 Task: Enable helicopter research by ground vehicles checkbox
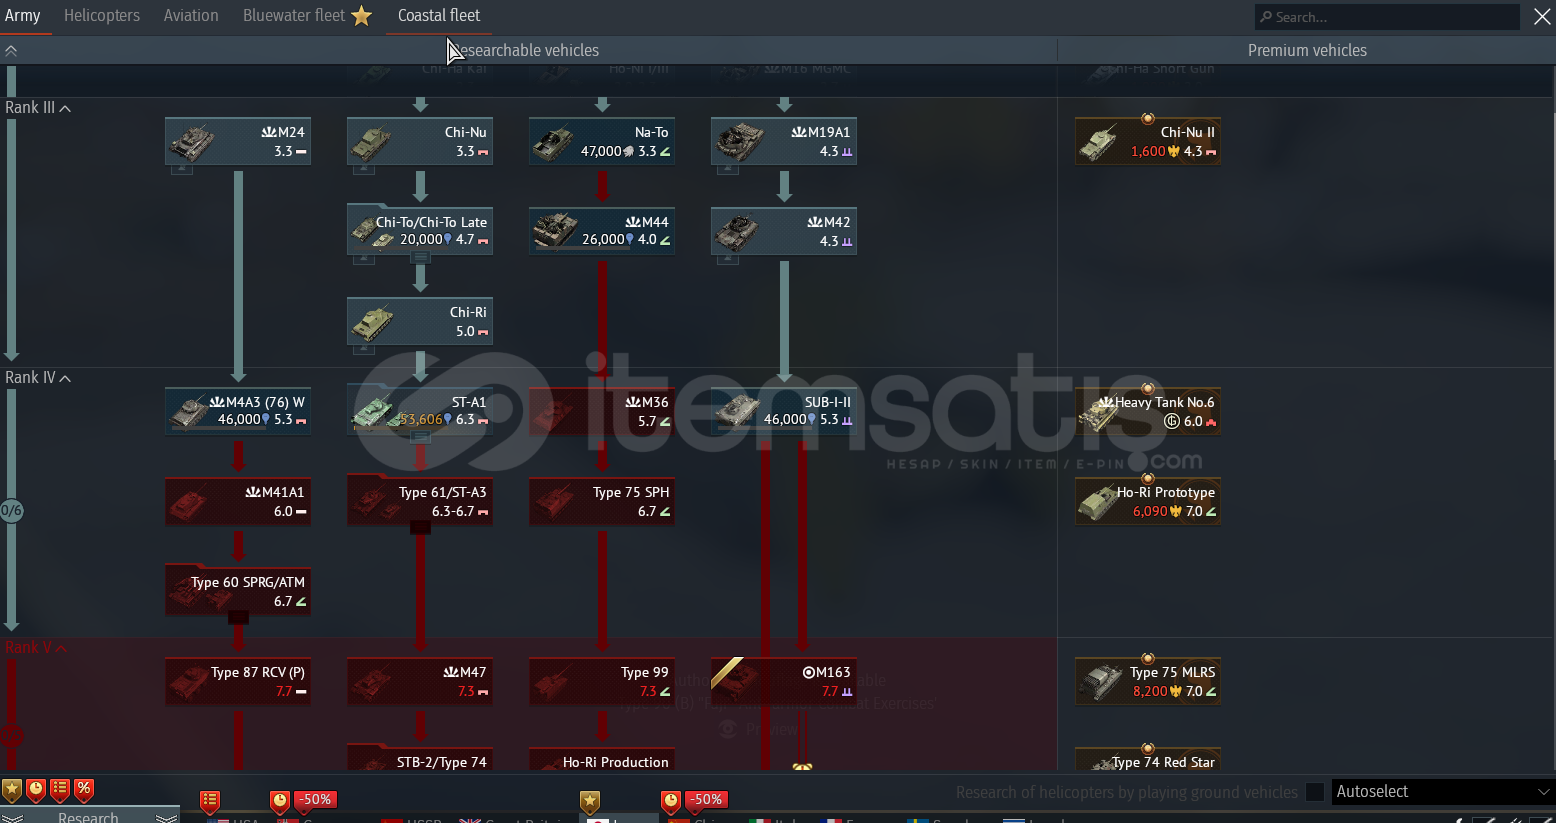(x=1315, y=792)
